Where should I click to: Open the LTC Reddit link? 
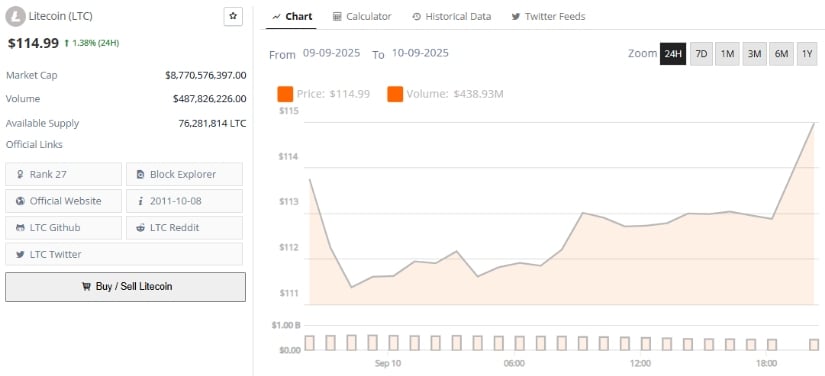click(184, 228)
